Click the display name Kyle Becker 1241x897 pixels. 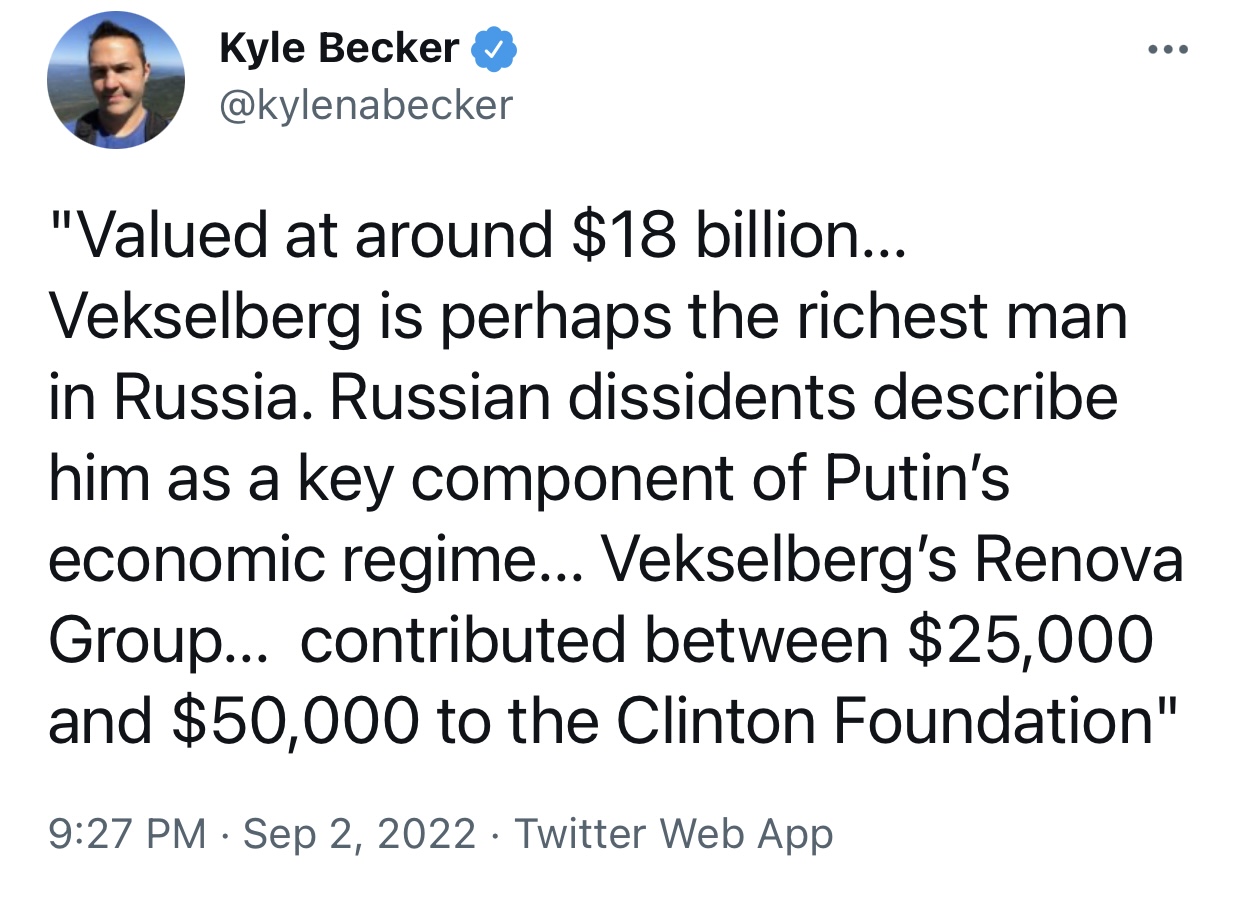(340, 49)
